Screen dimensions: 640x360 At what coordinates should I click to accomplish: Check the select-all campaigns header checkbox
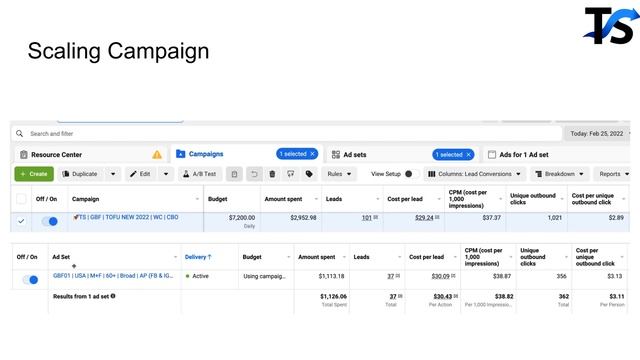[x=21, y=199]
